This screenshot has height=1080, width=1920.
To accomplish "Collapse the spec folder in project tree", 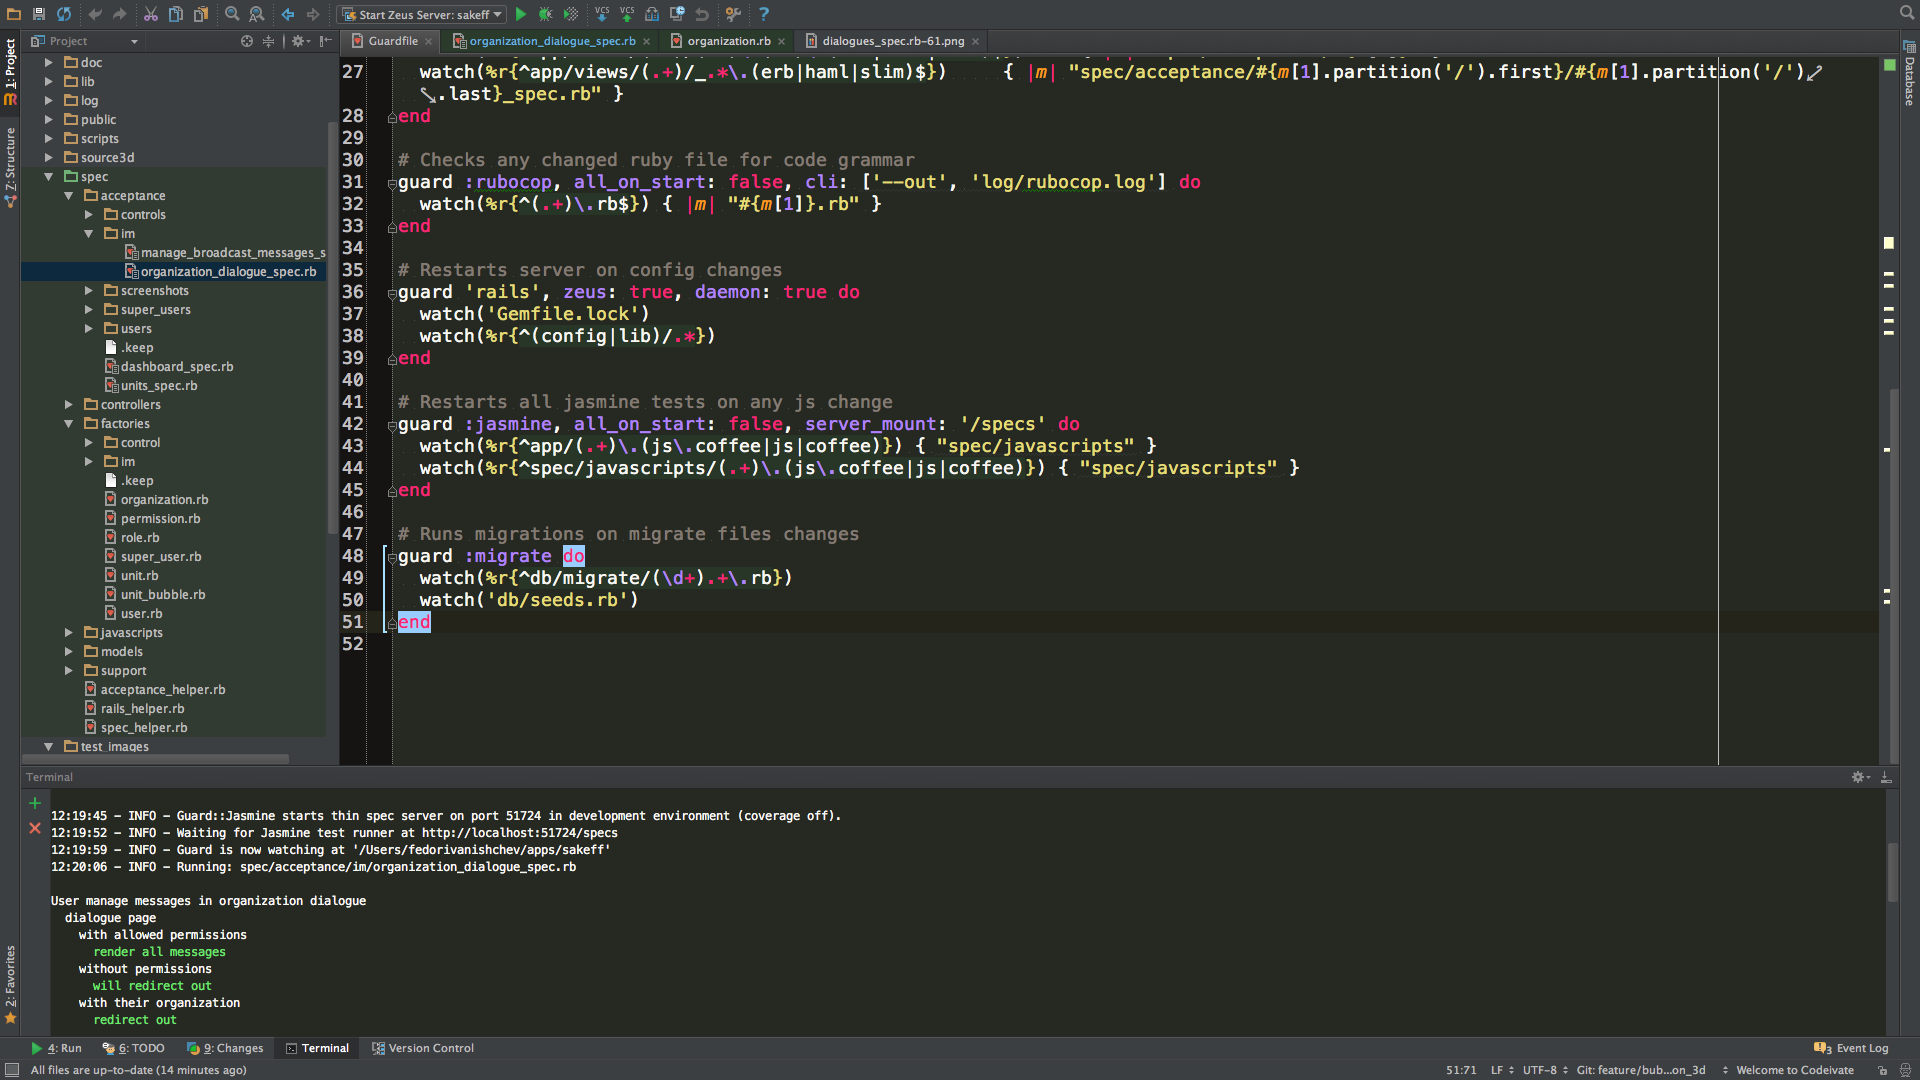I will [x=48, y=177].
